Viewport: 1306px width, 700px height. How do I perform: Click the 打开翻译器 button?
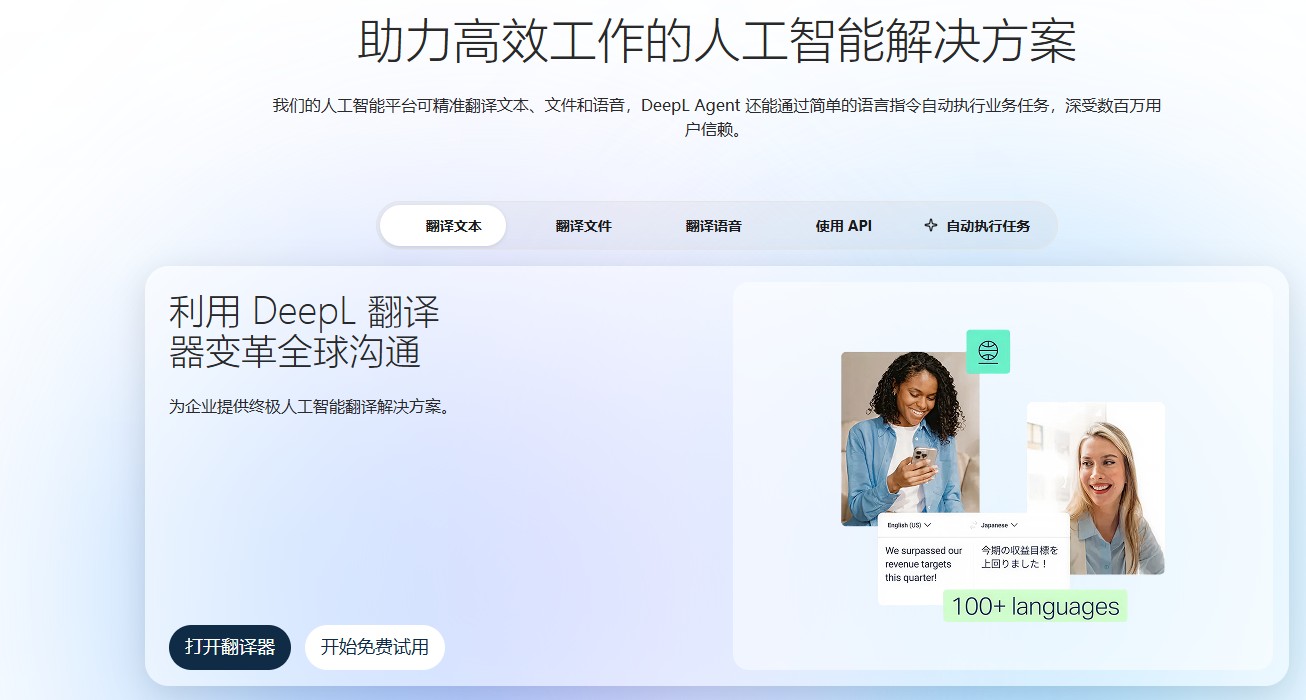click(x=229, y=647)
